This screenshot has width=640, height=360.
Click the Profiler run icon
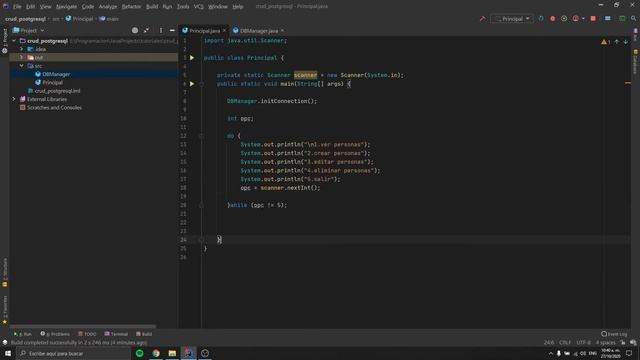[x=576, y=19]
